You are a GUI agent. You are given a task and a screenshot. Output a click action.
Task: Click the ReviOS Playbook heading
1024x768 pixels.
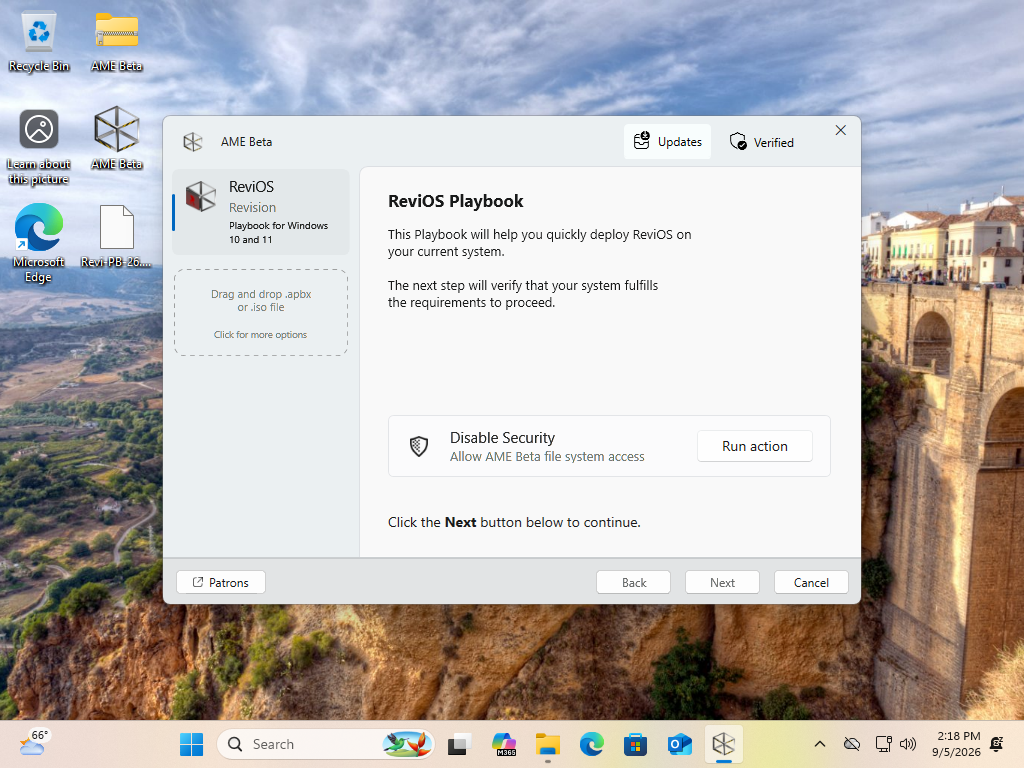point(455,201)
